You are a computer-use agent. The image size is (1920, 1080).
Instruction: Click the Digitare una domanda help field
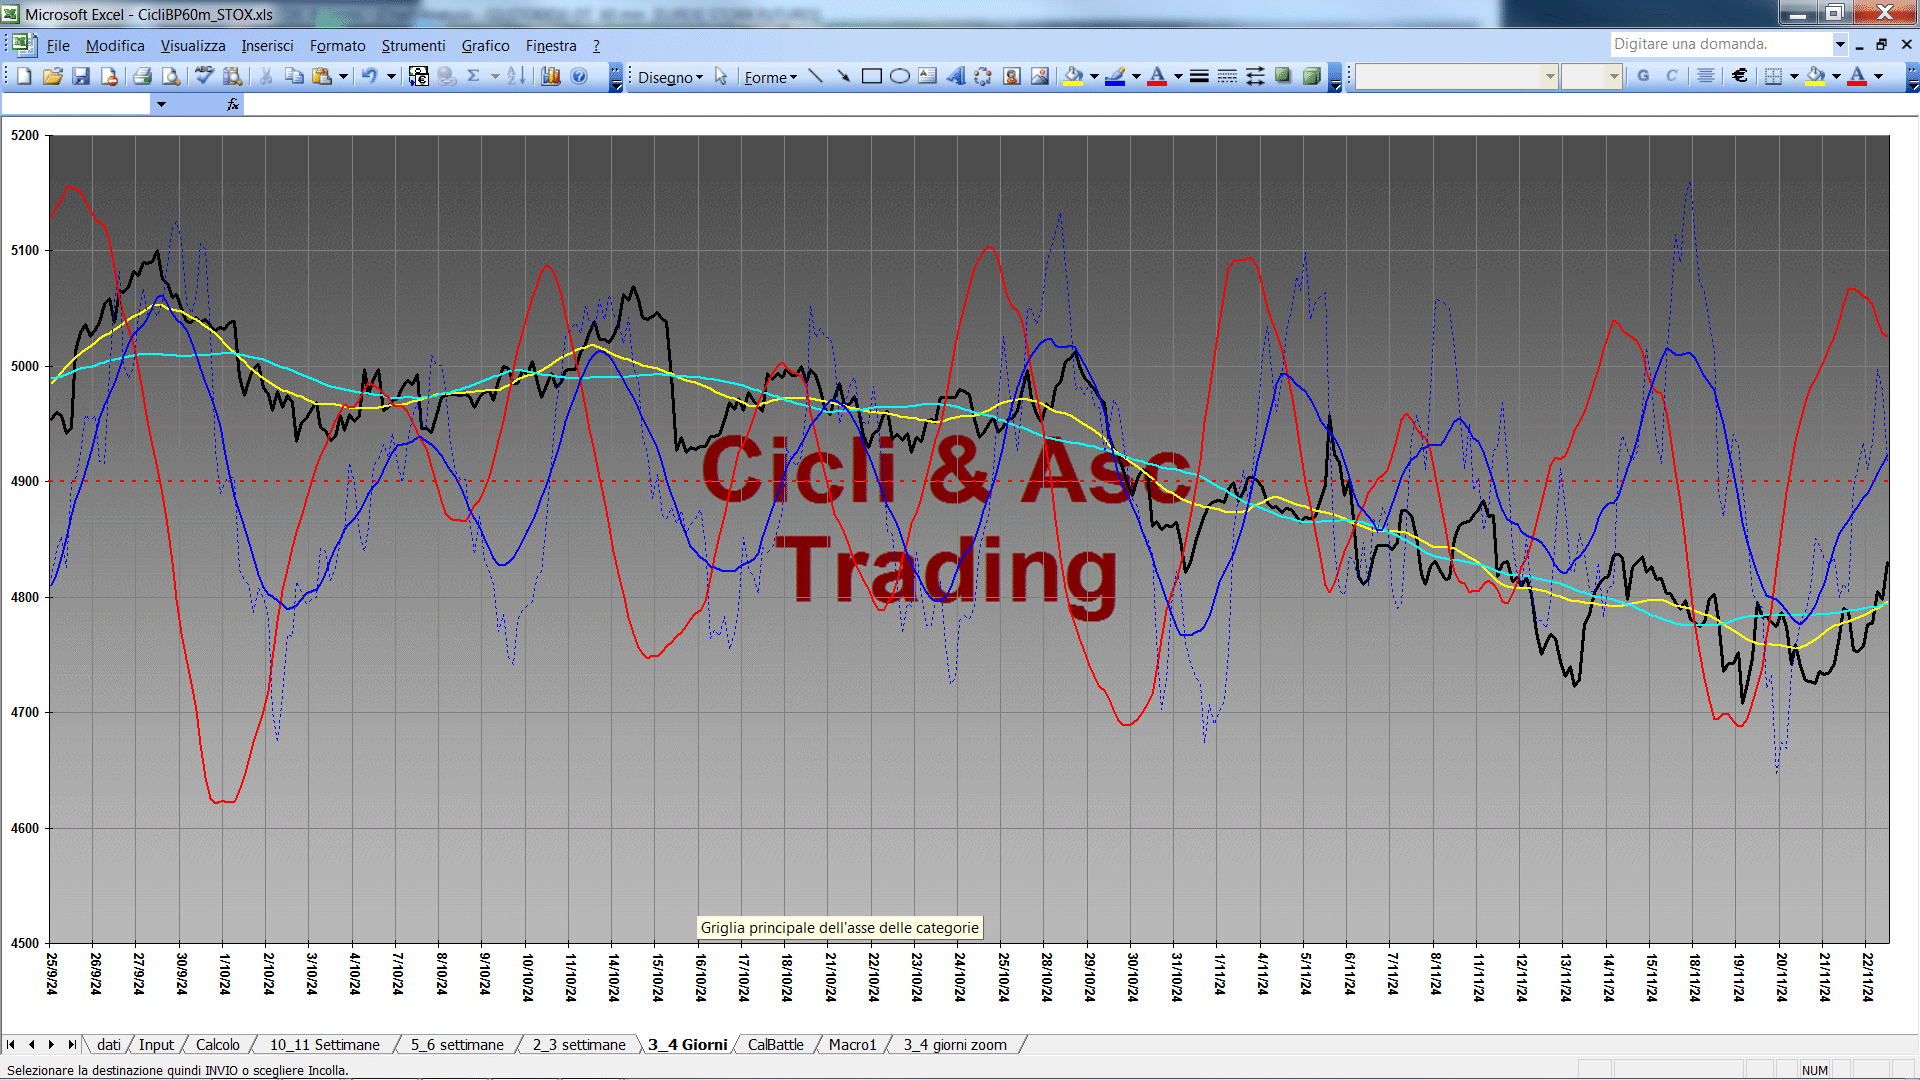[x=1720, y=44]
